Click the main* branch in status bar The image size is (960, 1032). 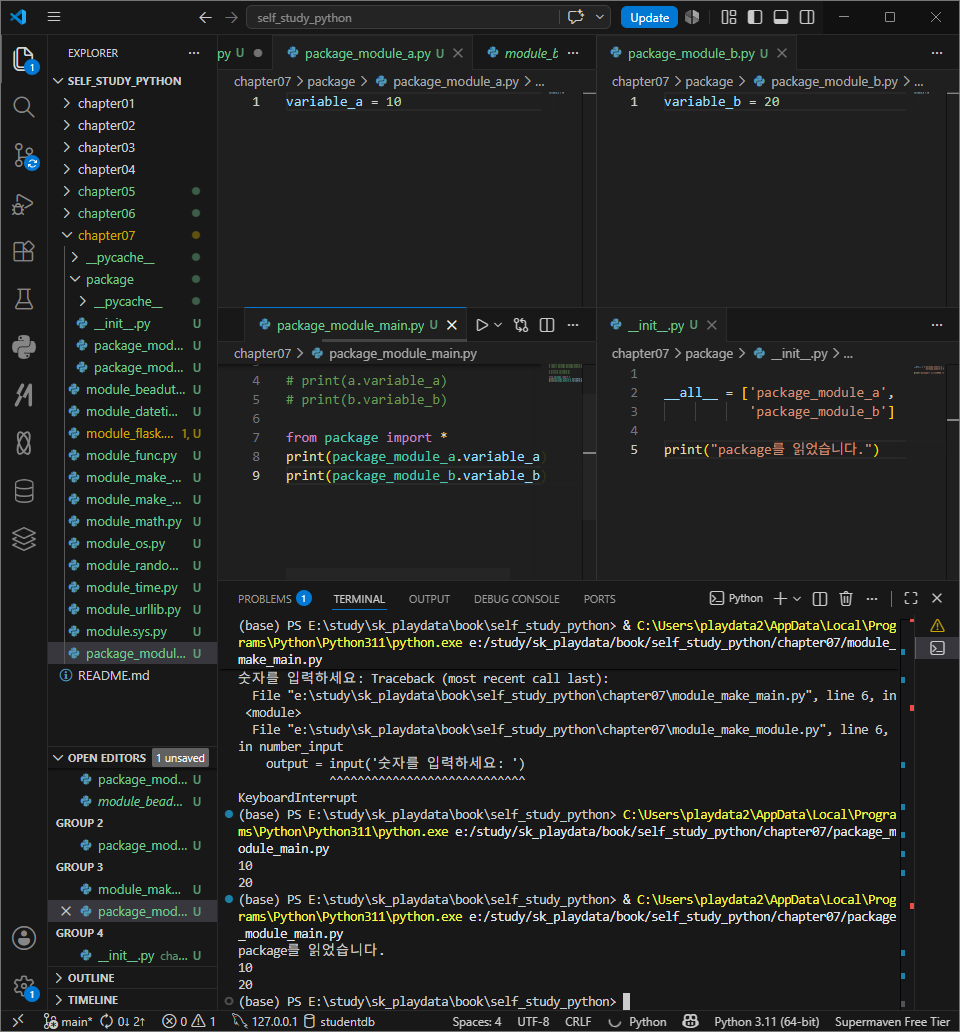68,1021
